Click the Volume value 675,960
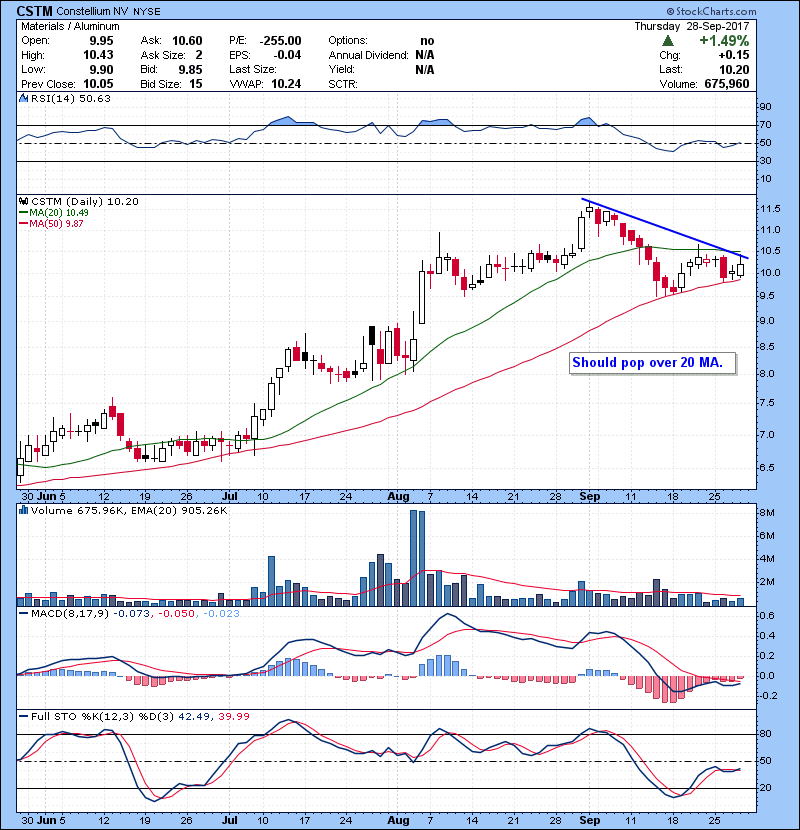Image resolution: width=800 pixels, height=830 pixels. (727, 84)
